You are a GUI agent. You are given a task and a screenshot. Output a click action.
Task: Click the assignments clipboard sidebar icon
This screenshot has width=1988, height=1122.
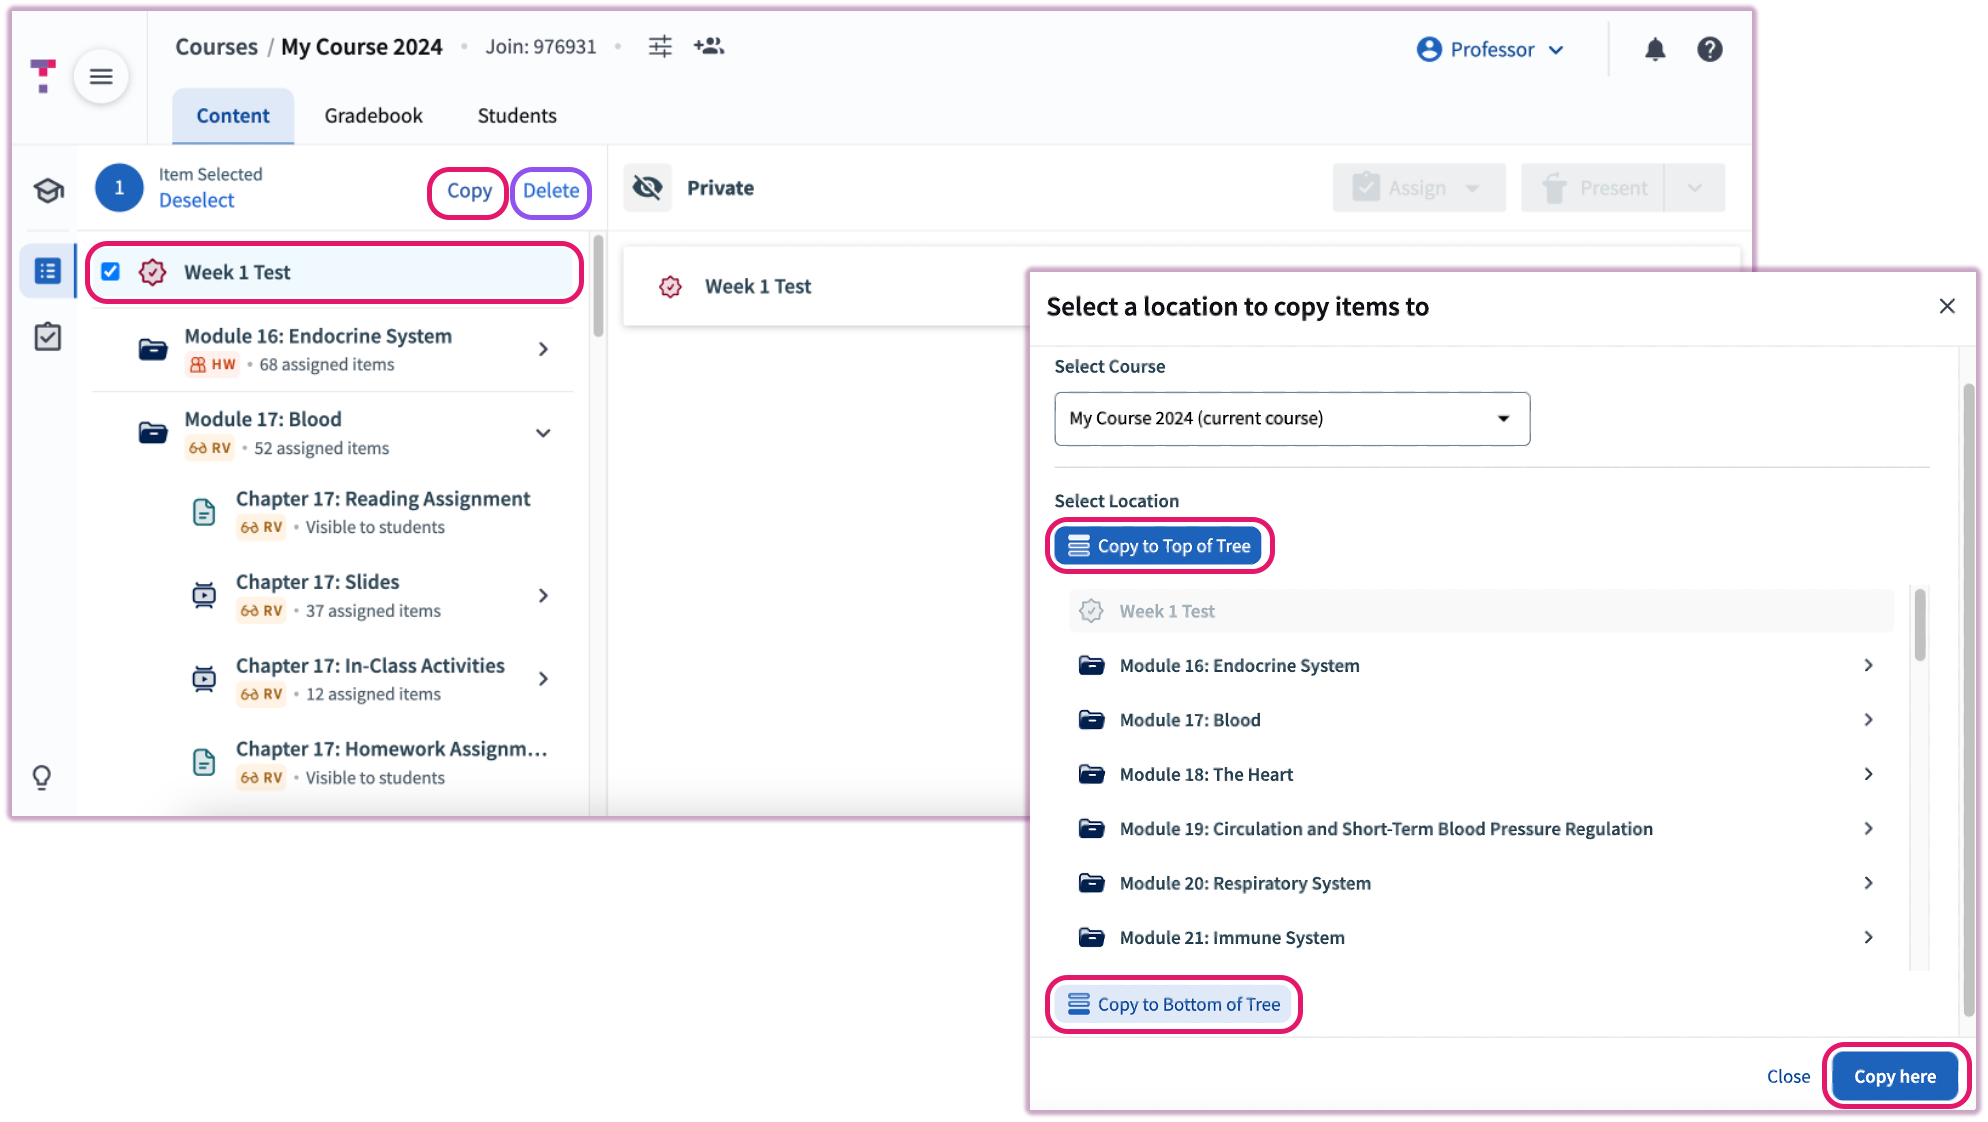(48, 337)
